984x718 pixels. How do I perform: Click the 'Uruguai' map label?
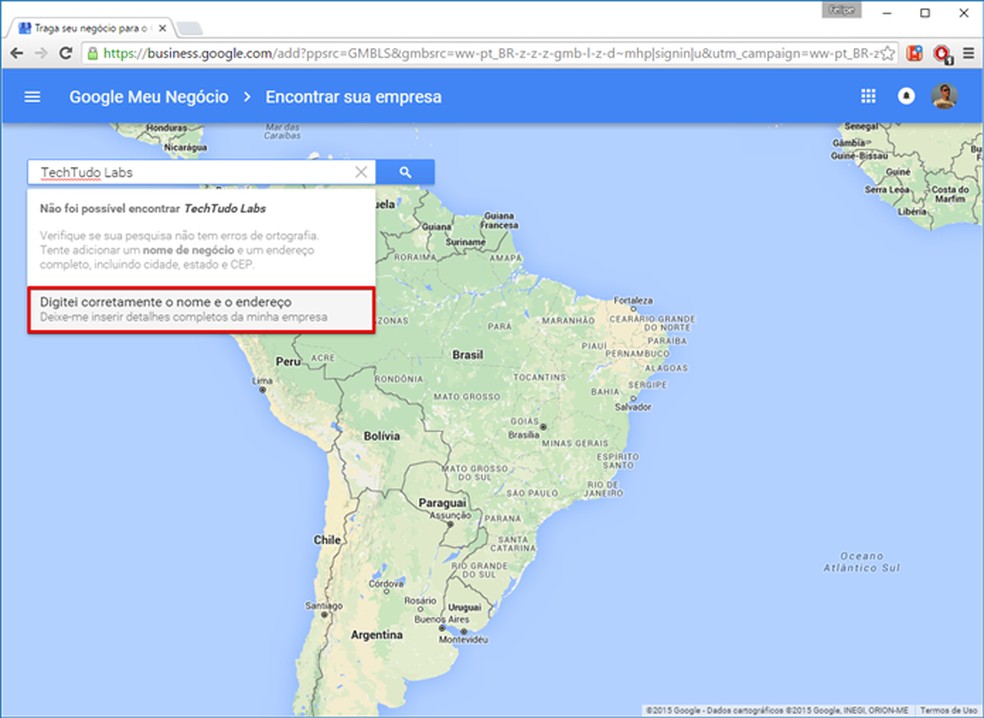[464, 607]
